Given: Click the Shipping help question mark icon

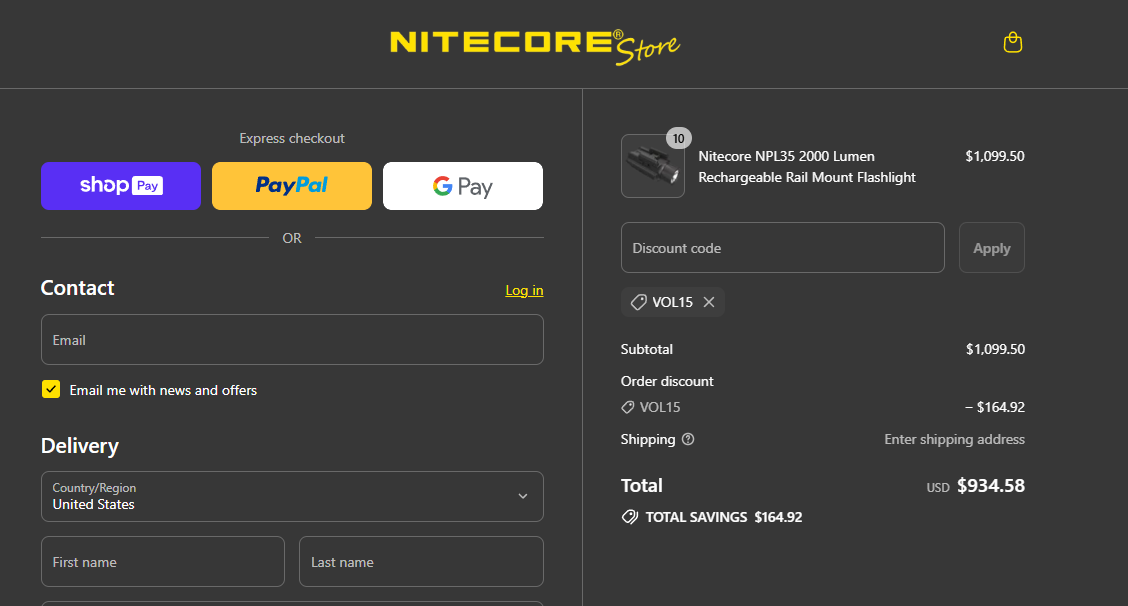Looking at the screenshot, I should coord(688,439).
